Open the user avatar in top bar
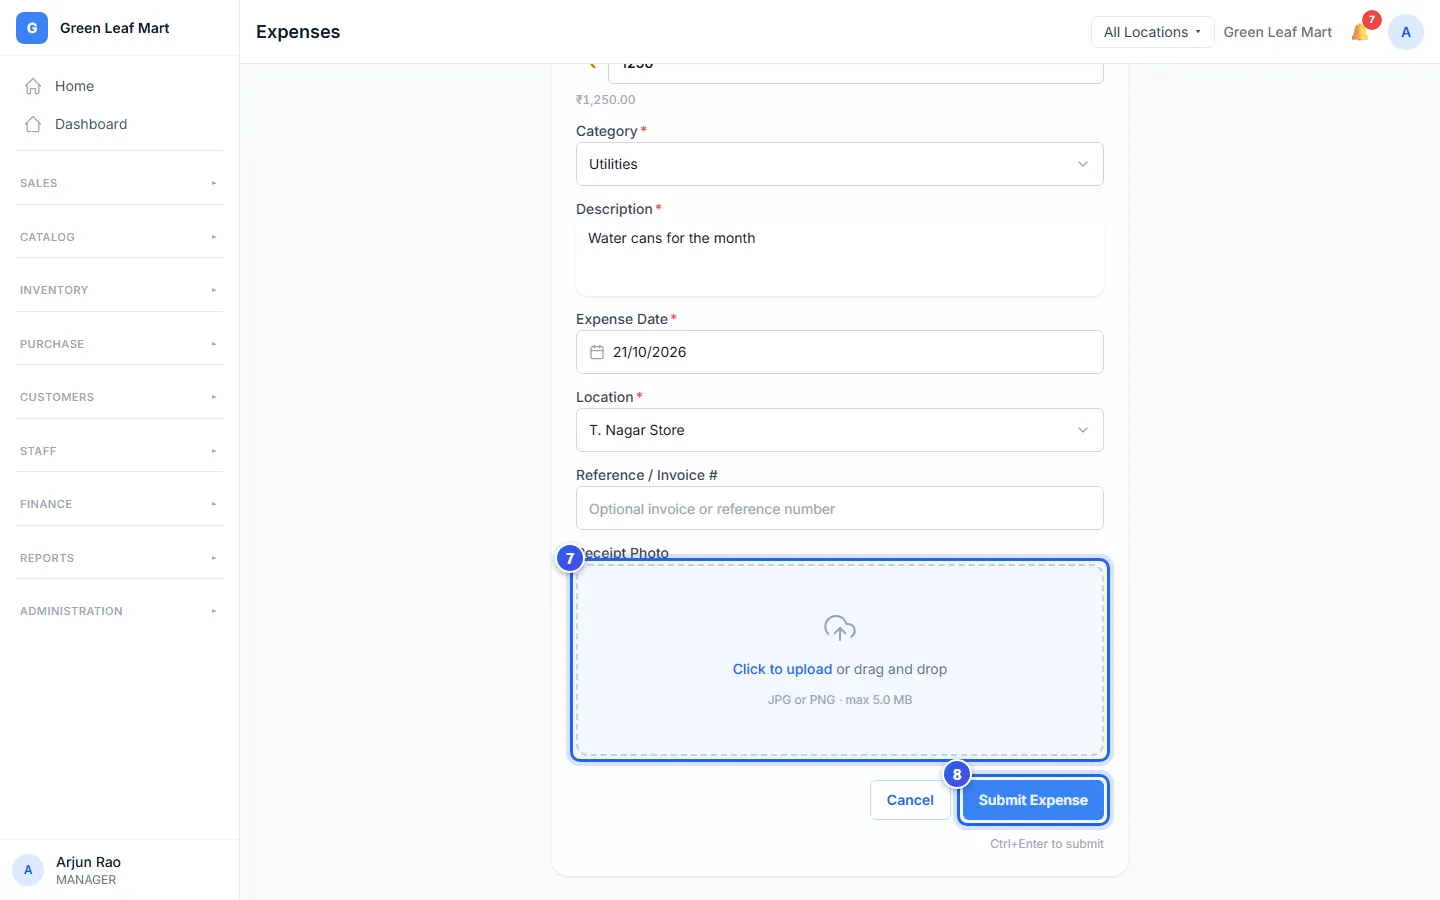The image size is (1440, 900). pos(1406,32)
